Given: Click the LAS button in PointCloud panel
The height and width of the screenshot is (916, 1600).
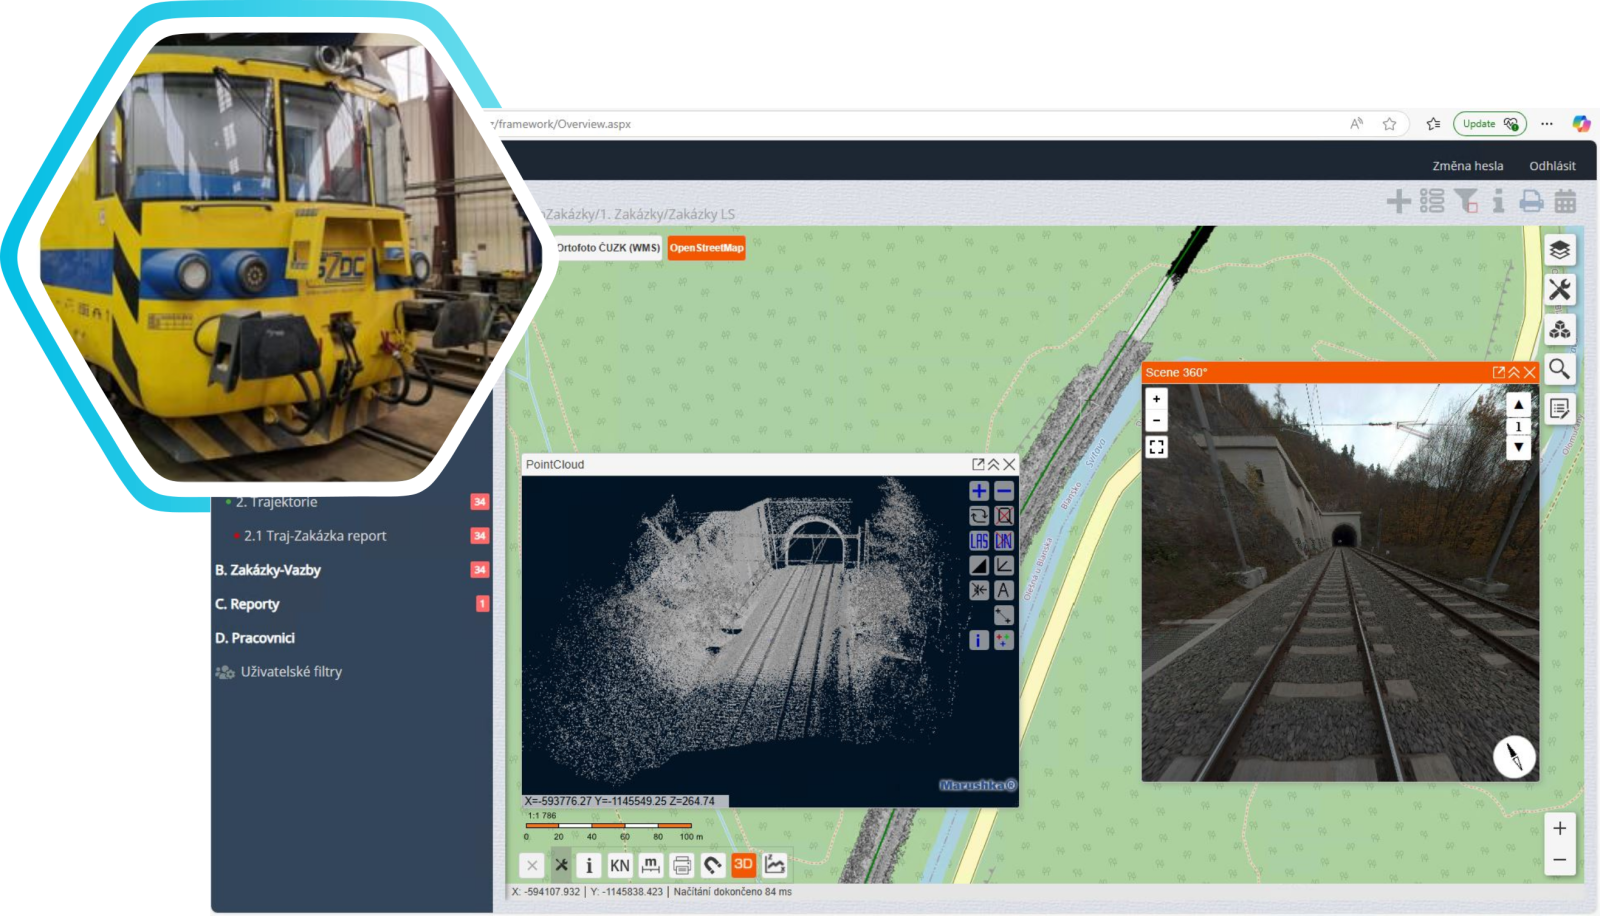Looking at the screenshot, I should pyautogui.click(x=979, y=541).
